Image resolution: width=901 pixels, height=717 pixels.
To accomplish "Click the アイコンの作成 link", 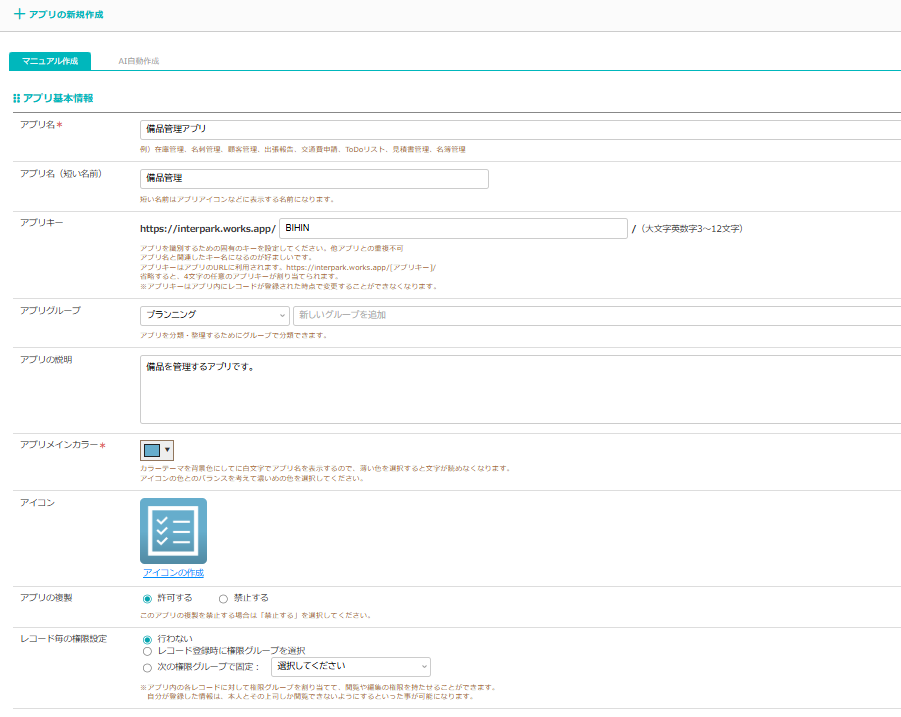I will (x=173, y=573).
